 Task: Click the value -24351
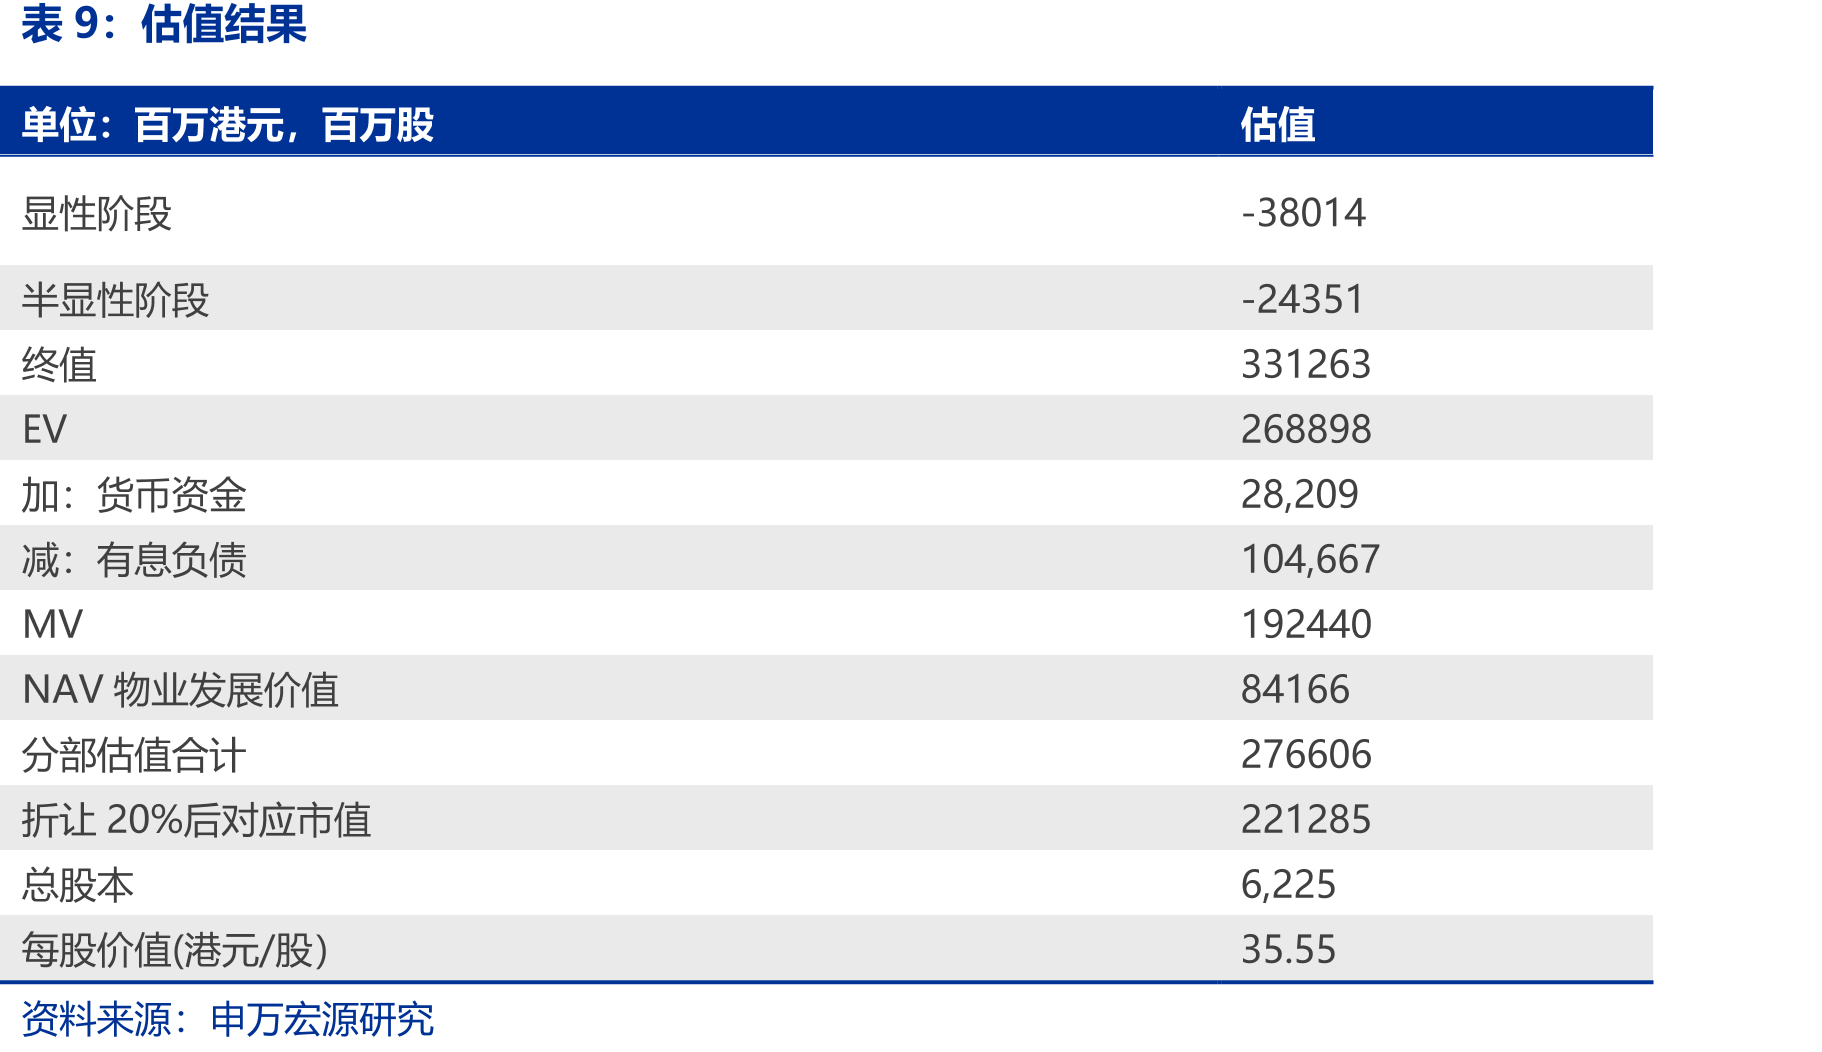pos(1302,299)
